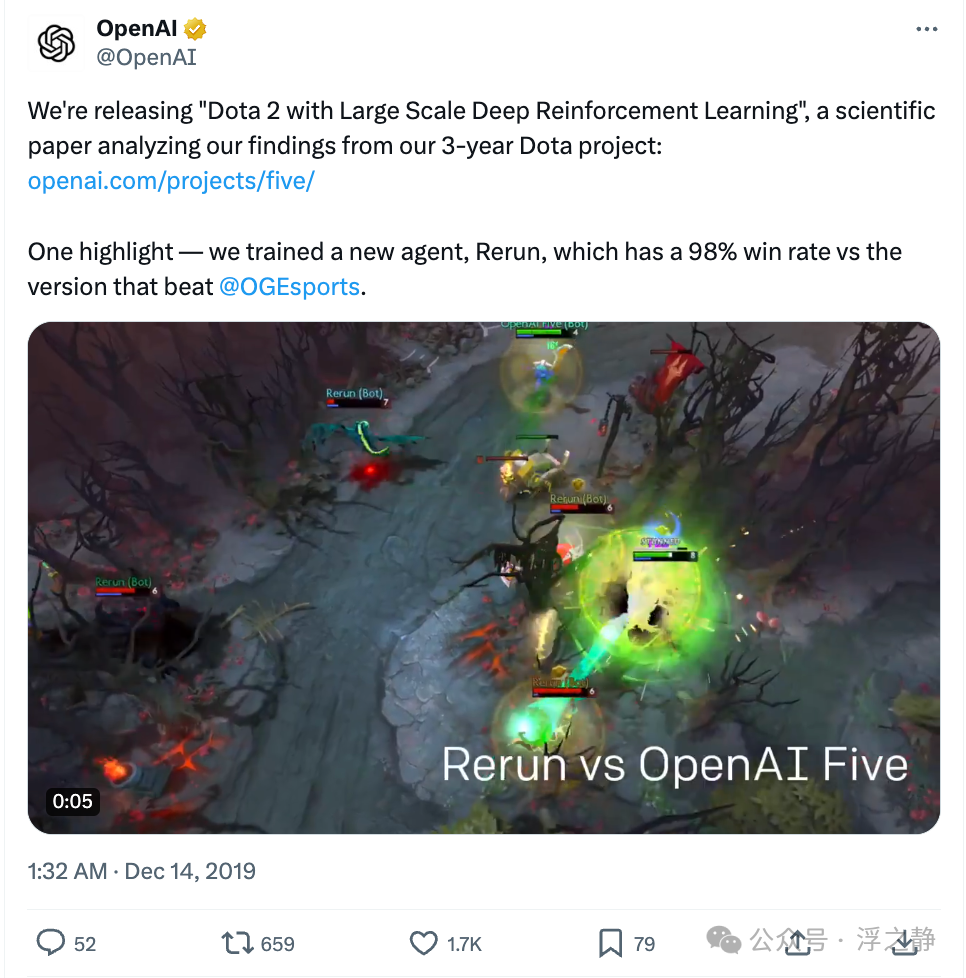Click the 659 reposts count
The image size is (966, 978).
pyautogui.click(x=278, y=944)
